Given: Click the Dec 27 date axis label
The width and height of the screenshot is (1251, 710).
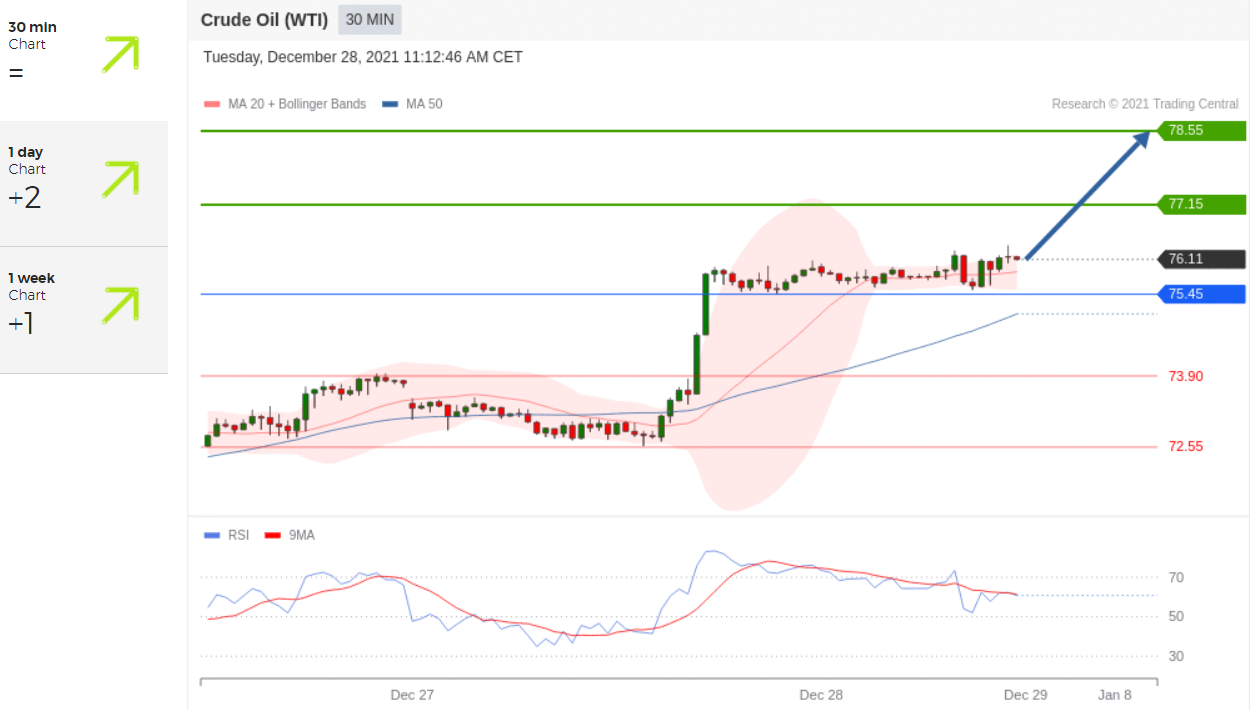Looking at the screenshot, I should click(412, 695).
